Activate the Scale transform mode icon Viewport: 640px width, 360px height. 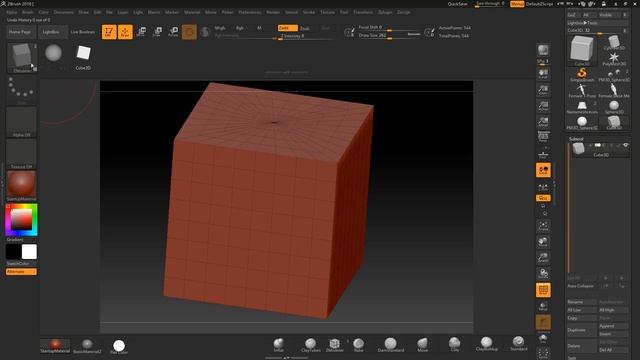pos(157,31)
